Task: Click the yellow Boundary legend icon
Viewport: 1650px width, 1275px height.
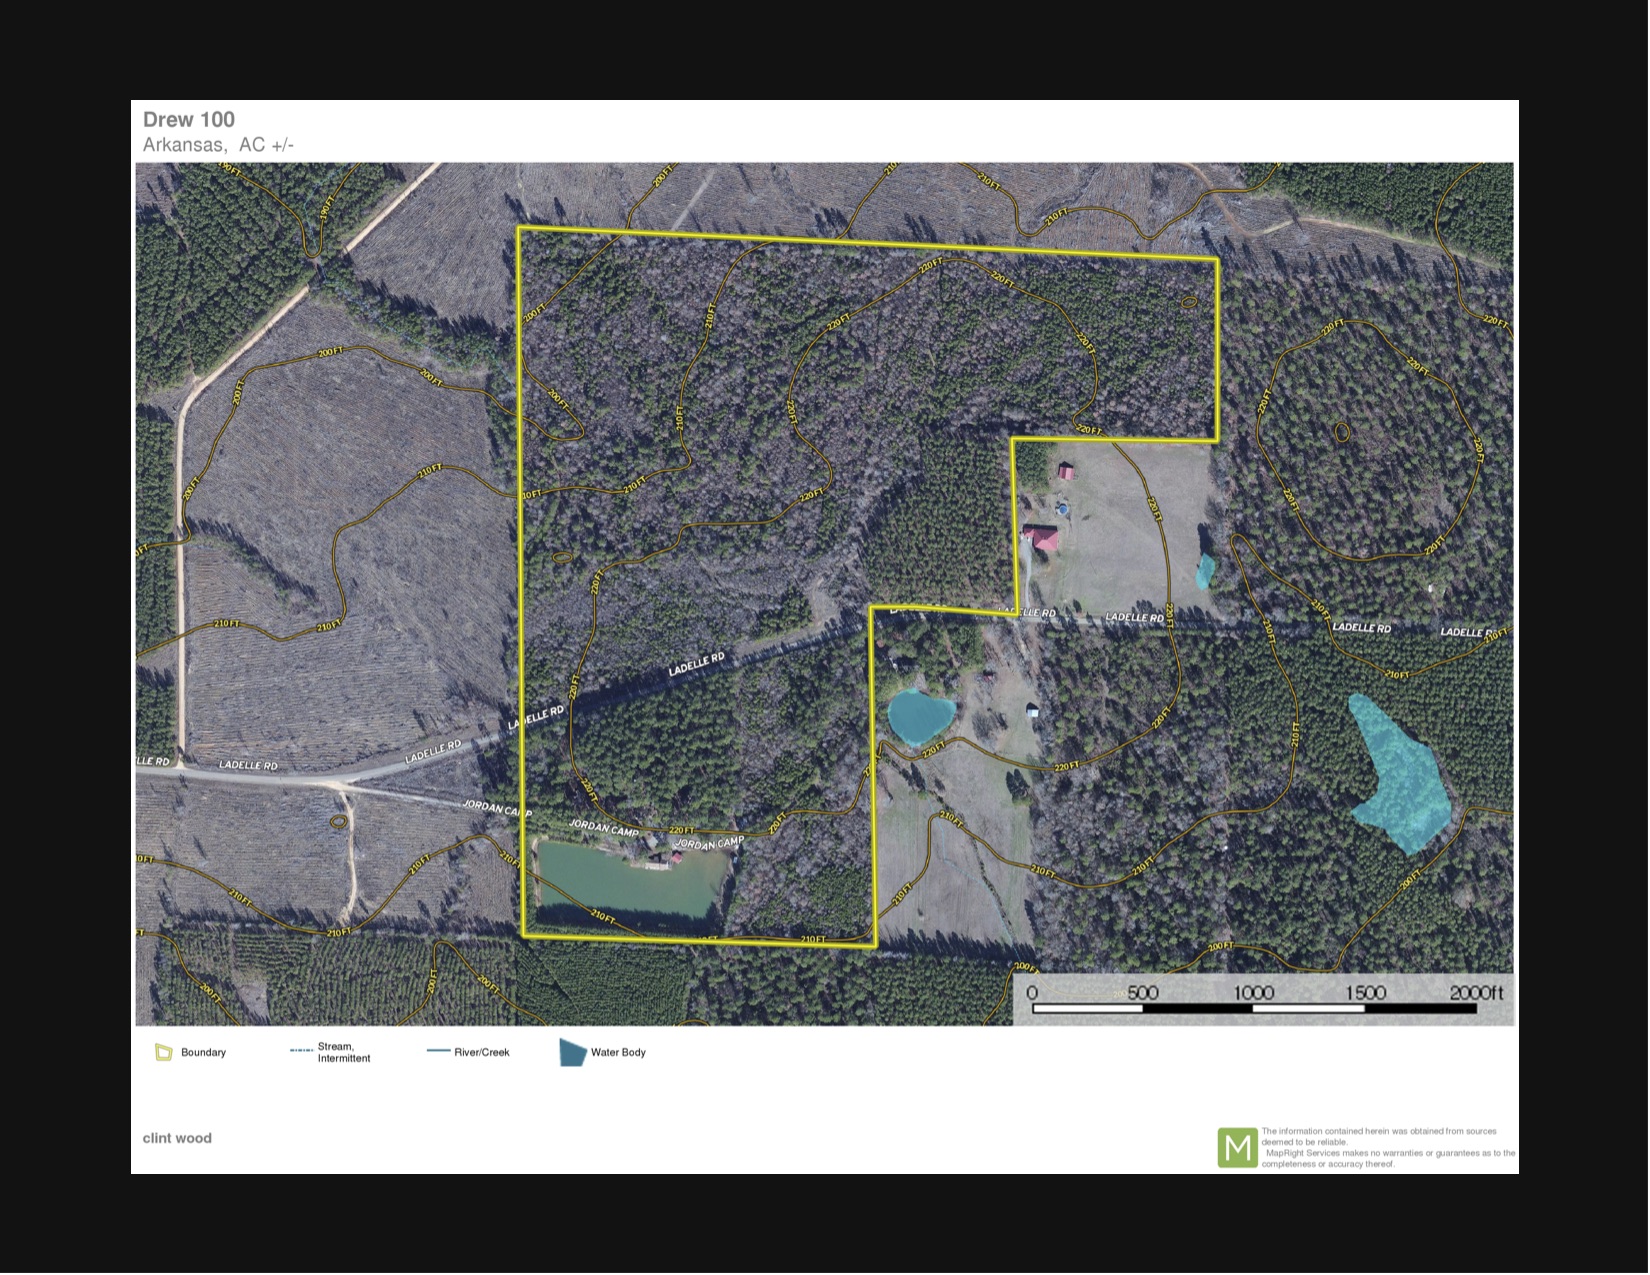Action: (164, 1053)
